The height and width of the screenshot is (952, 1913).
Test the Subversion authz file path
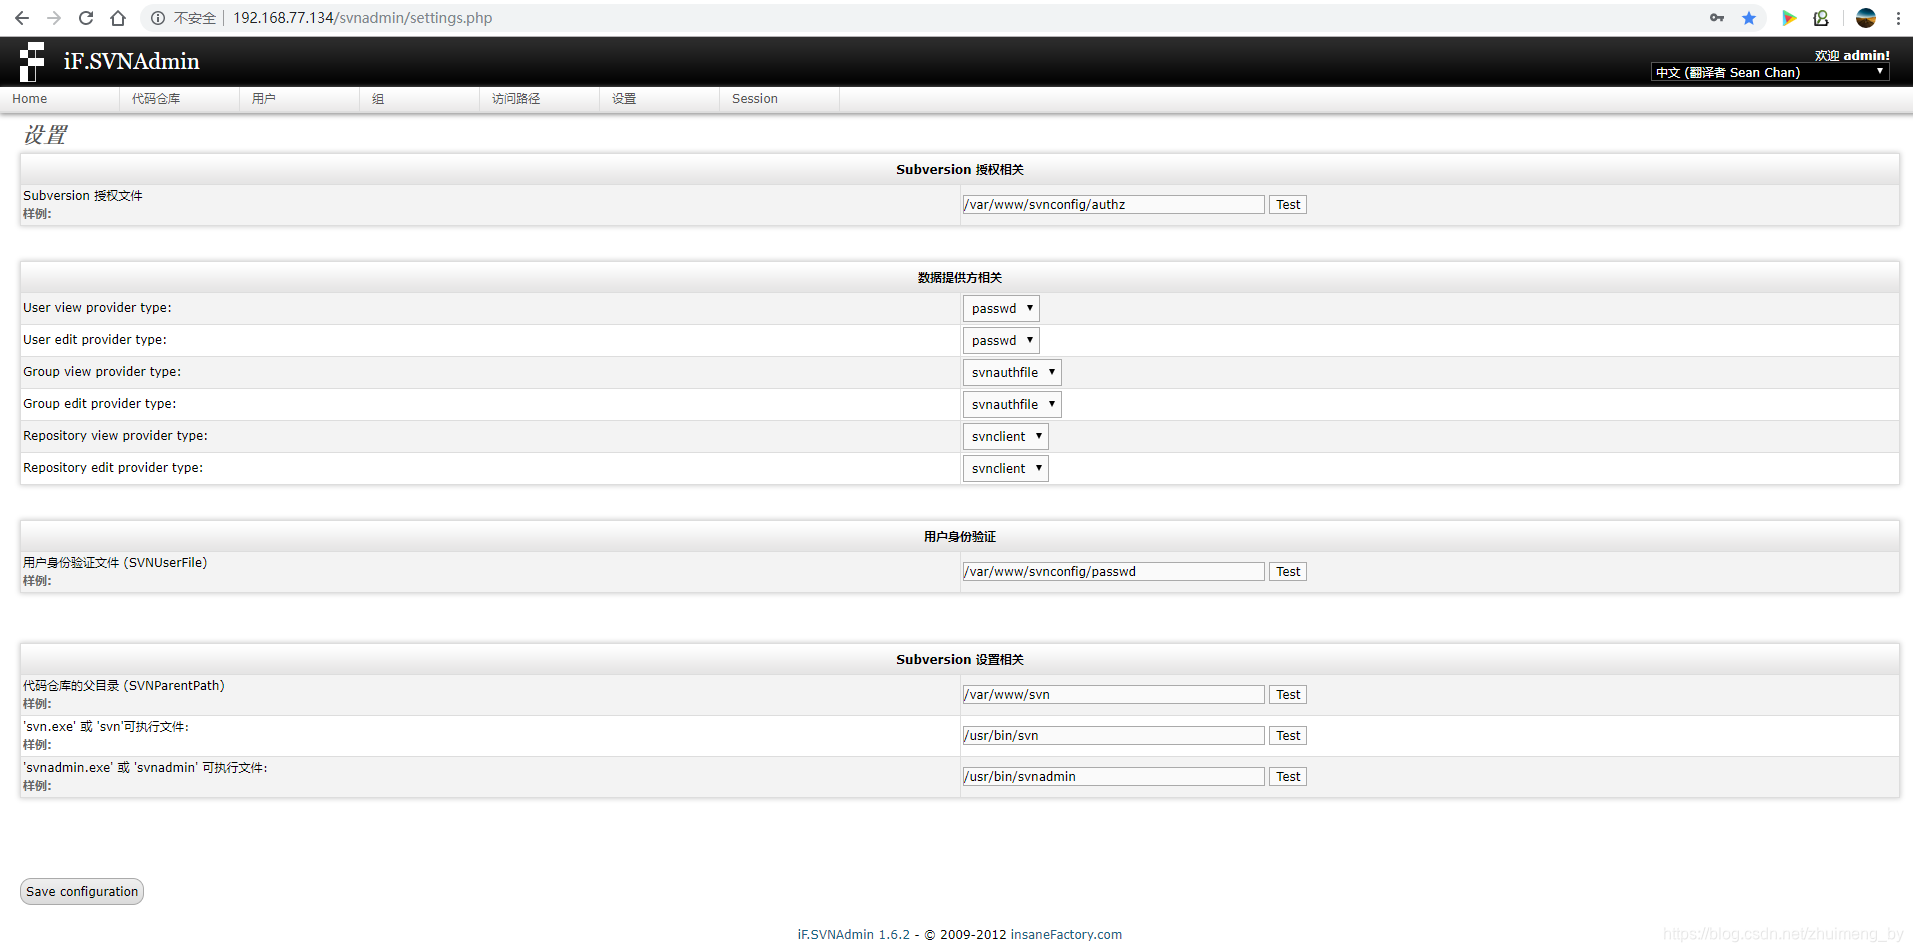(1287, 204)
